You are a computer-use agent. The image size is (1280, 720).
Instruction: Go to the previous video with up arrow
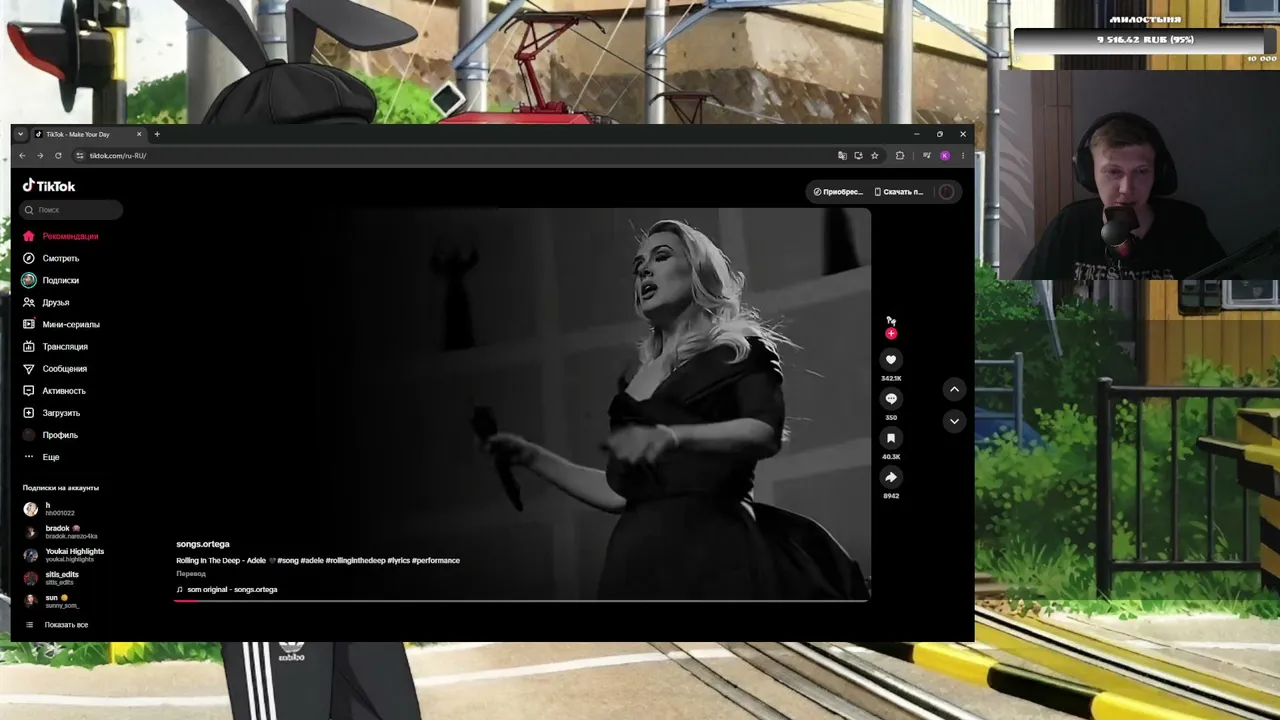954,389
